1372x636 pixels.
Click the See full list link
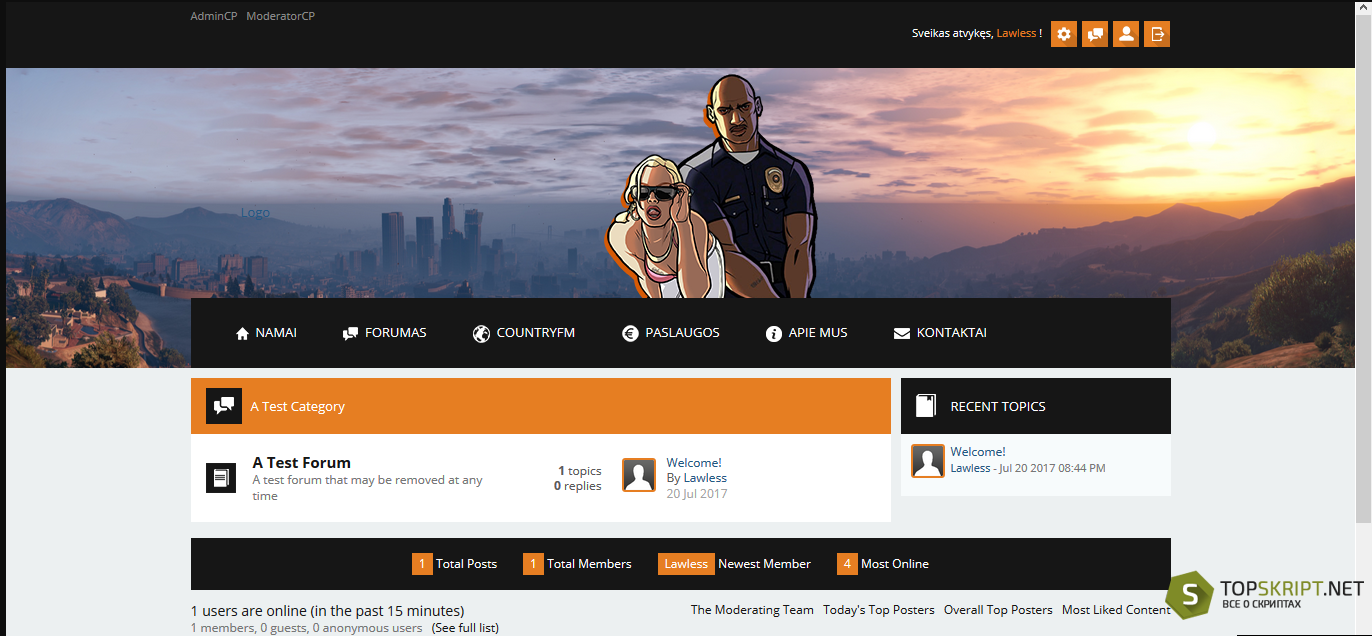click(x=465, y=628)
